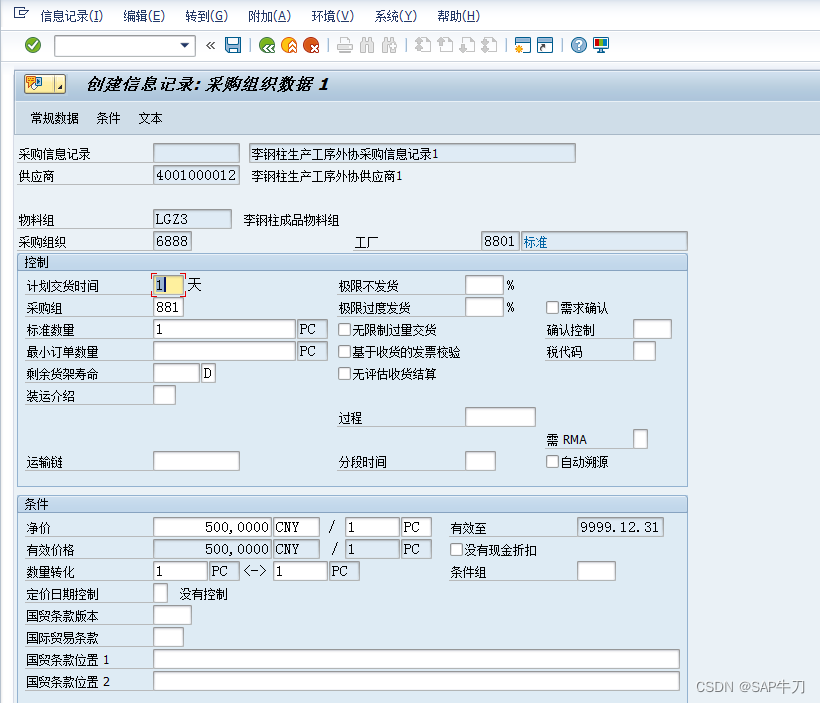Click the First Page icon

click(x=423, y=46)
